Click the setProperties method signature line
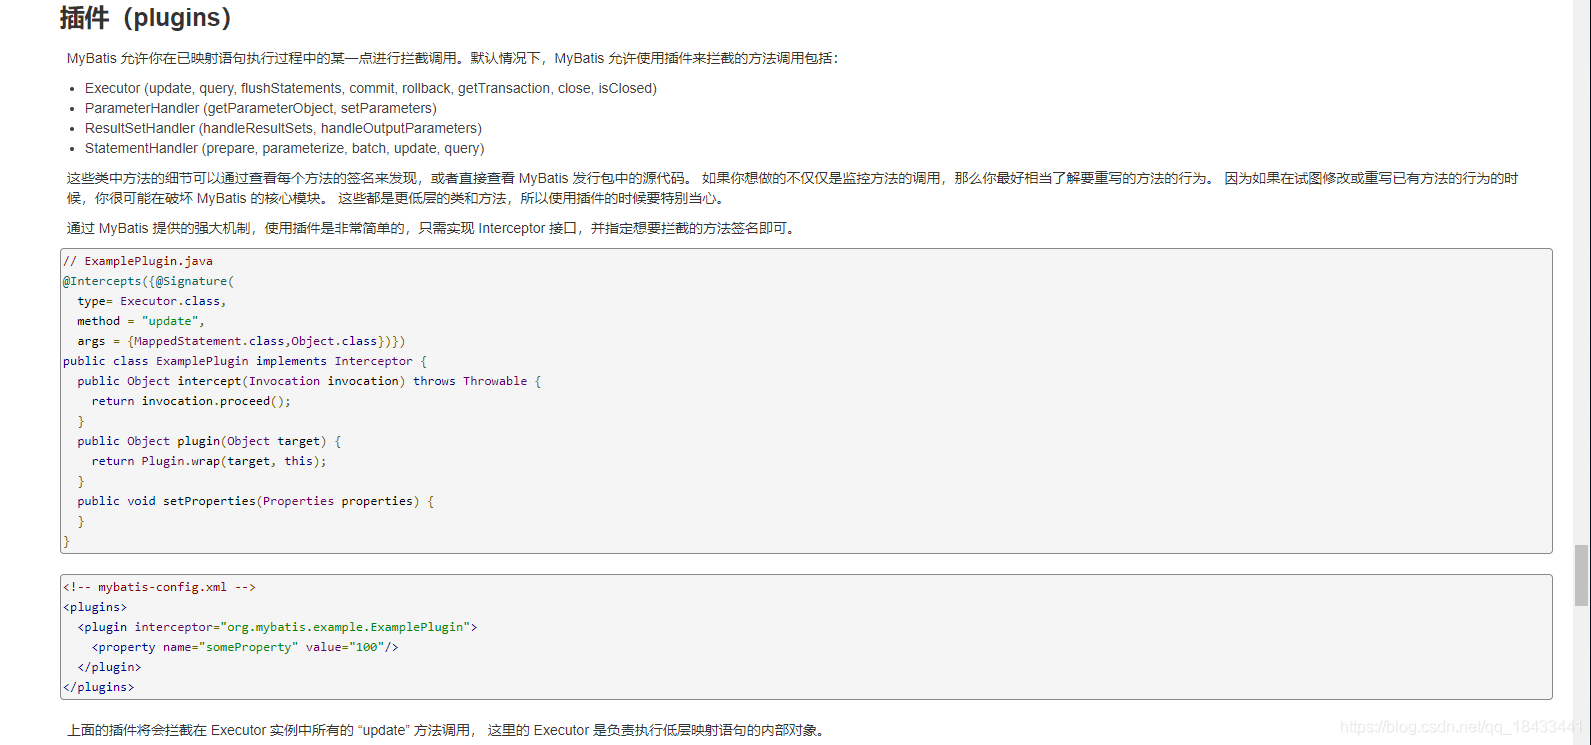Image resolution: width=1591 pixels, height=745 pixels. (255, 501)
